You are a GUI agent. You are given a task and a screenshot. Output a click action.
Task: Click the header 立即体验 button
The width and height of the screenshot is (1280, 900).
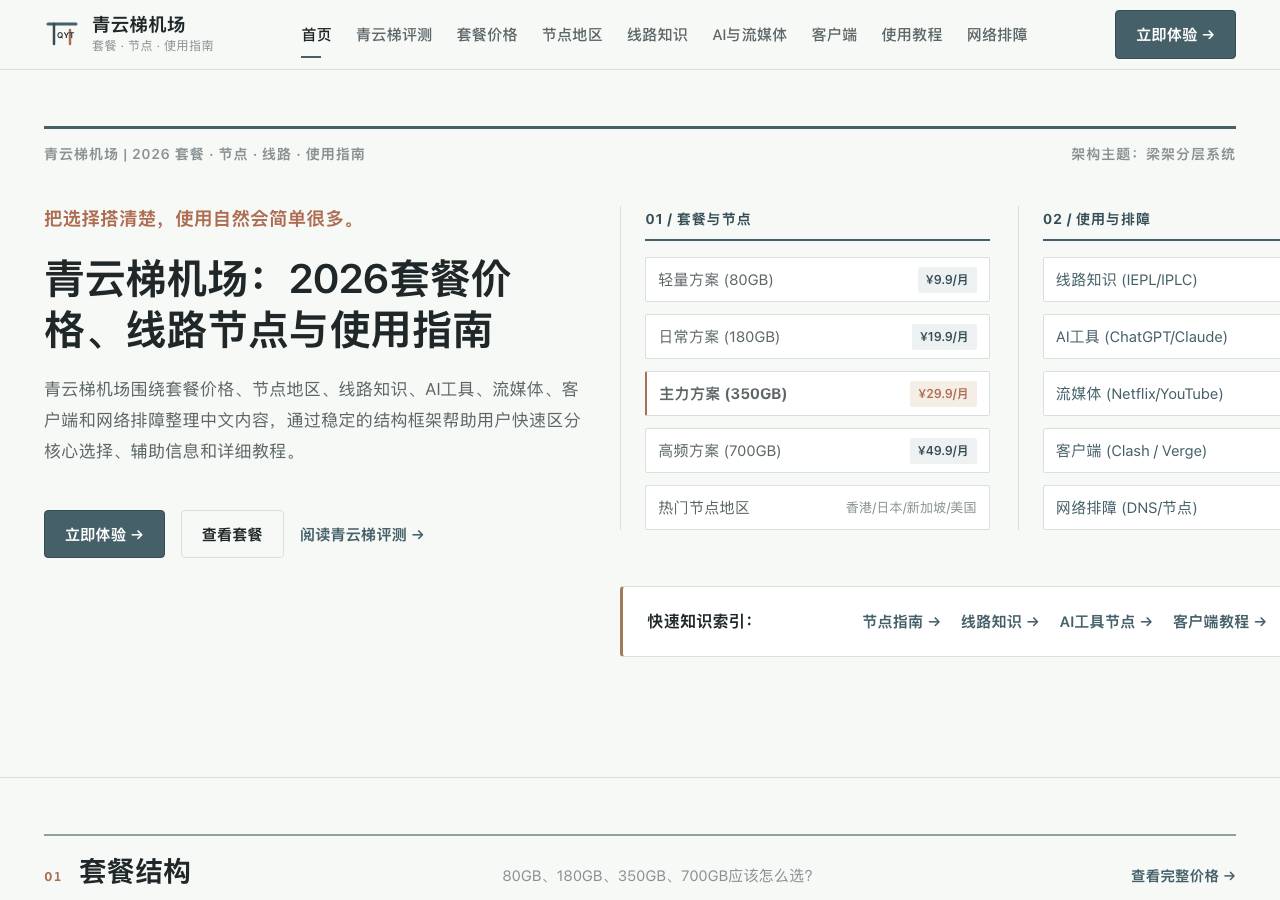pos(1175,35)
